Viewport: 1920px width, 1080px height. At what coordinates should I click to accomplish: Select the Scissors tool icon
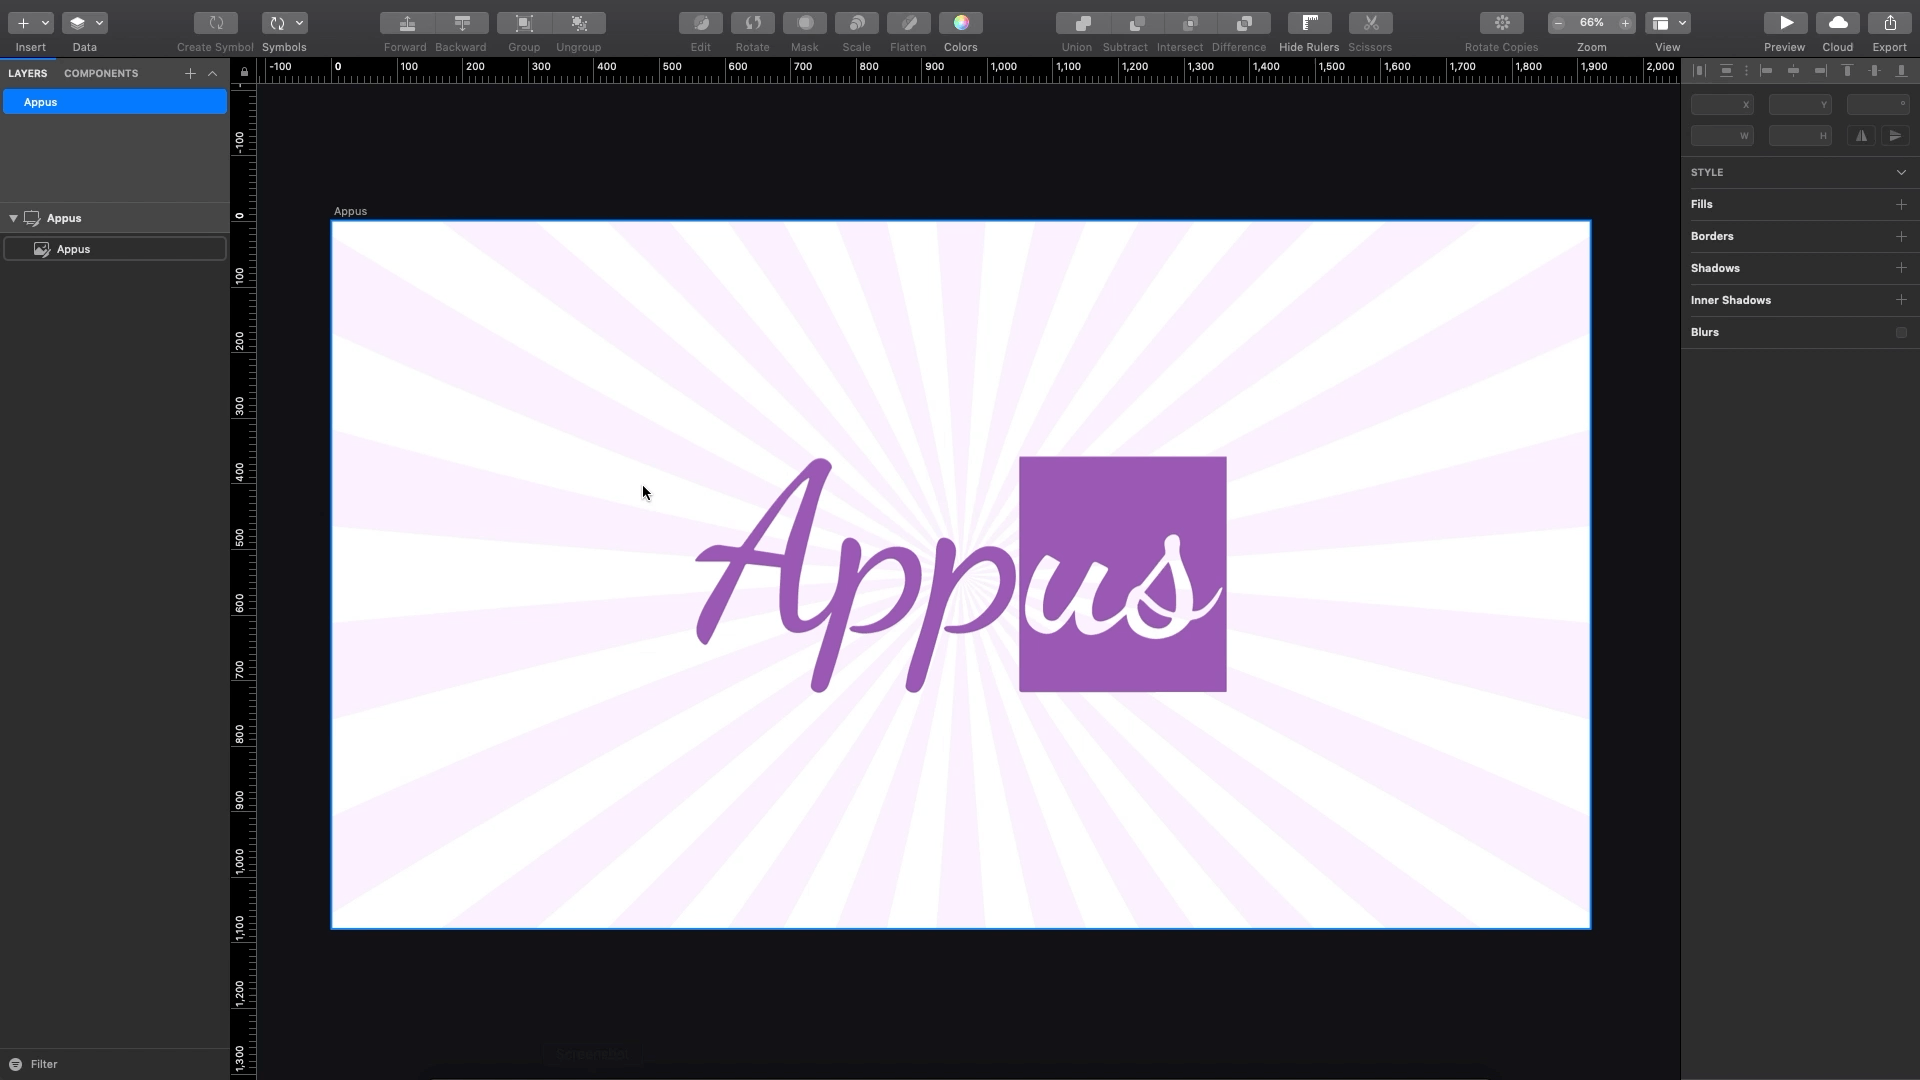coord(1371,22)
